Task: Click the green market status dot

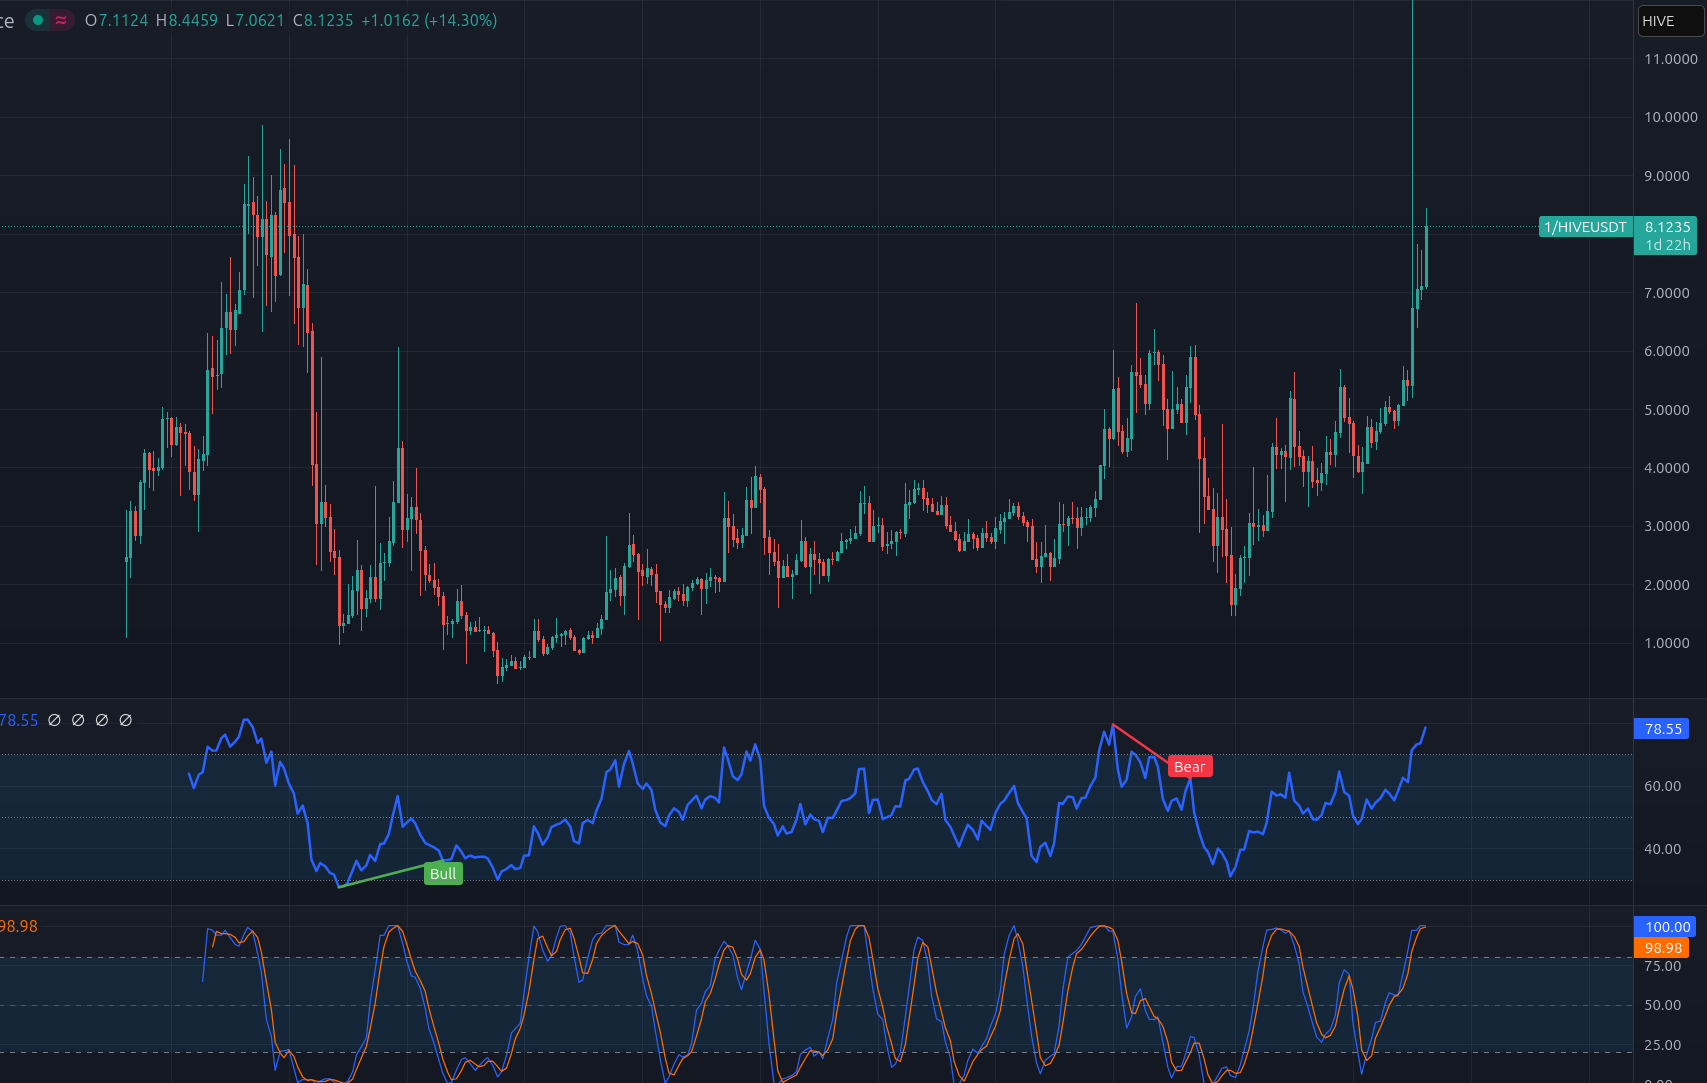Action: tap(38, 20)
